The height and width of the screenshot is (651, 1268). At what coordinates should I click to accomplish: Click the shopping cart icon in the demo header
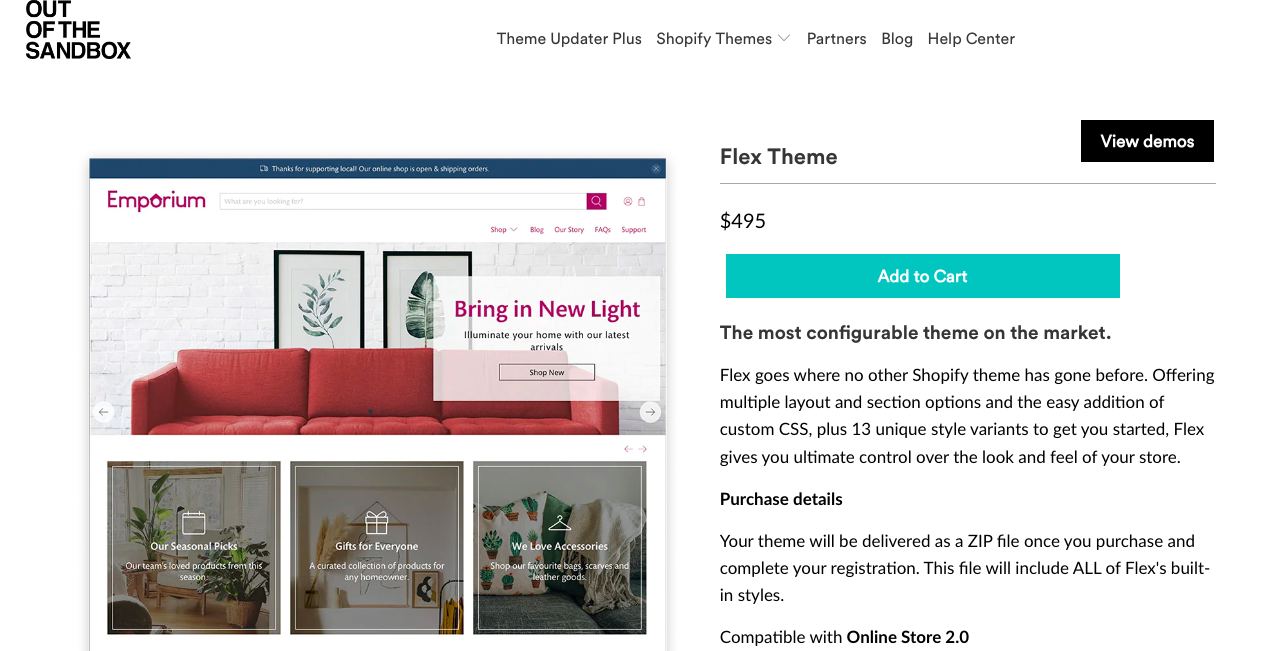click(x=643, y=202)
